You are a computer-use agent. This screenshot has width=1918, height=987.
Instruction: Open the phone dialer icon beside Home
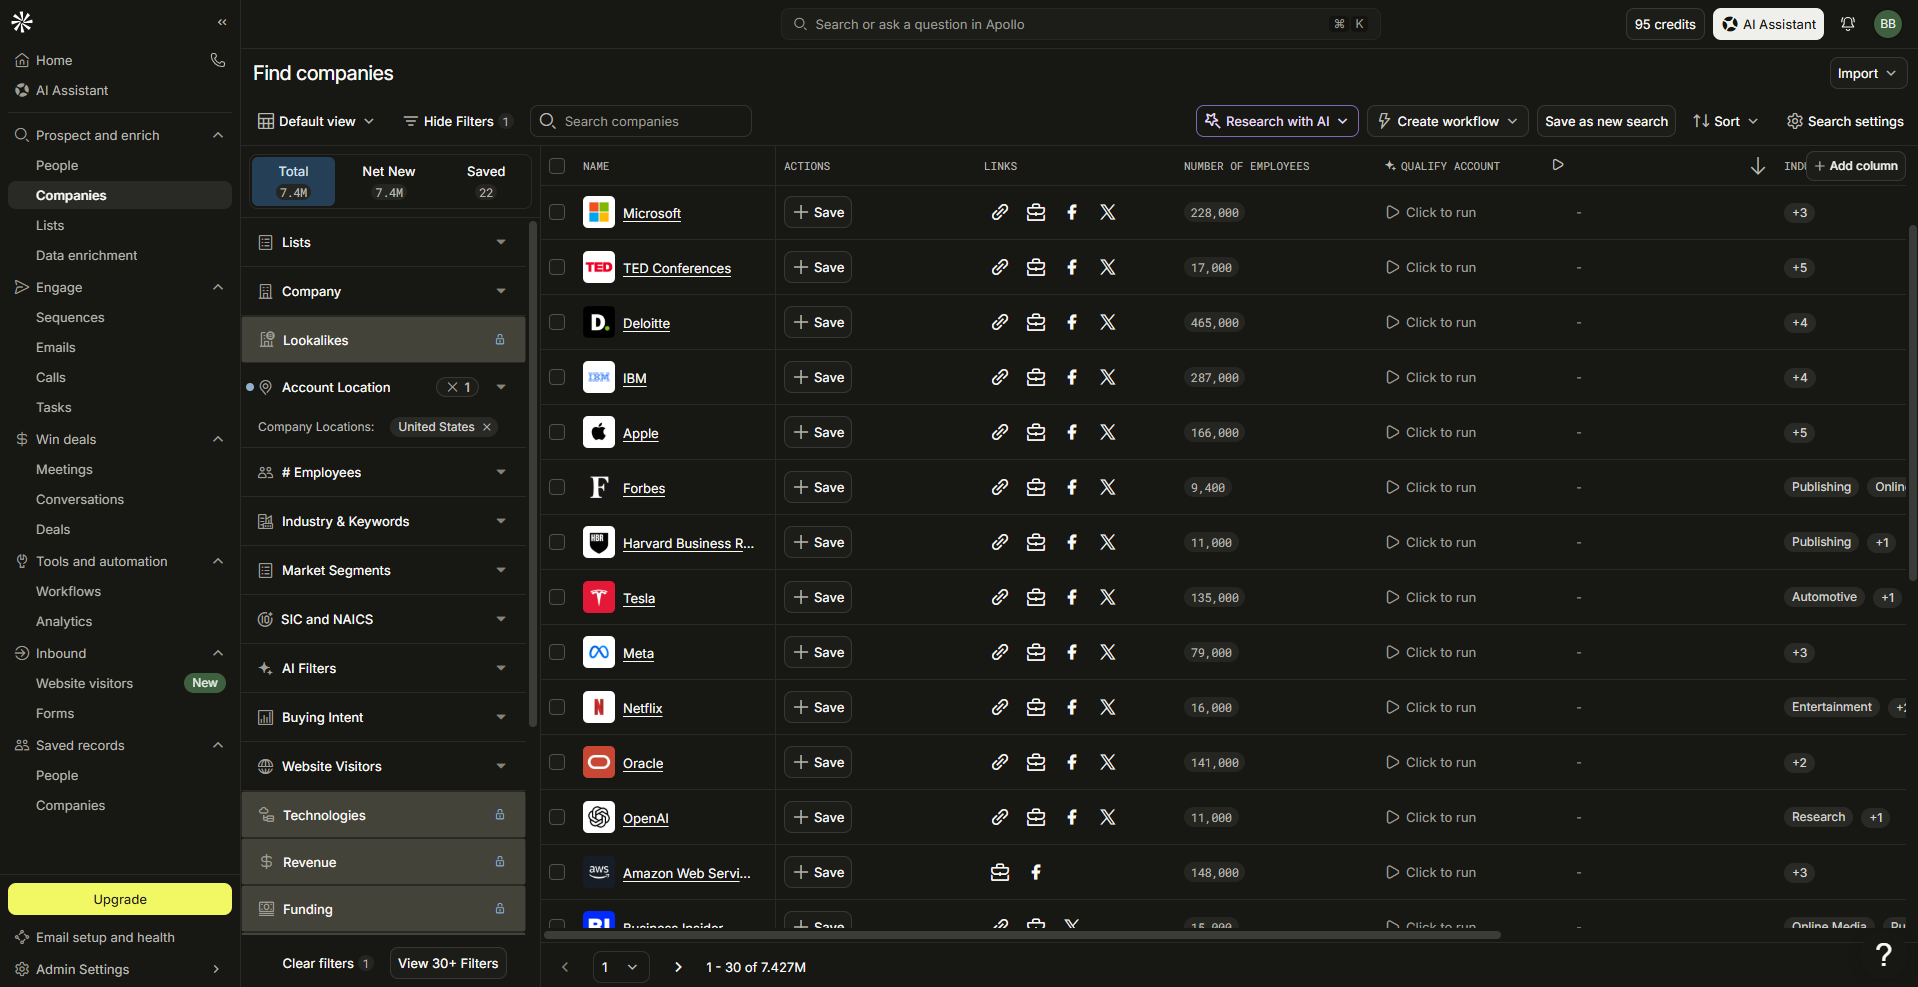click(x=218, y=60)
